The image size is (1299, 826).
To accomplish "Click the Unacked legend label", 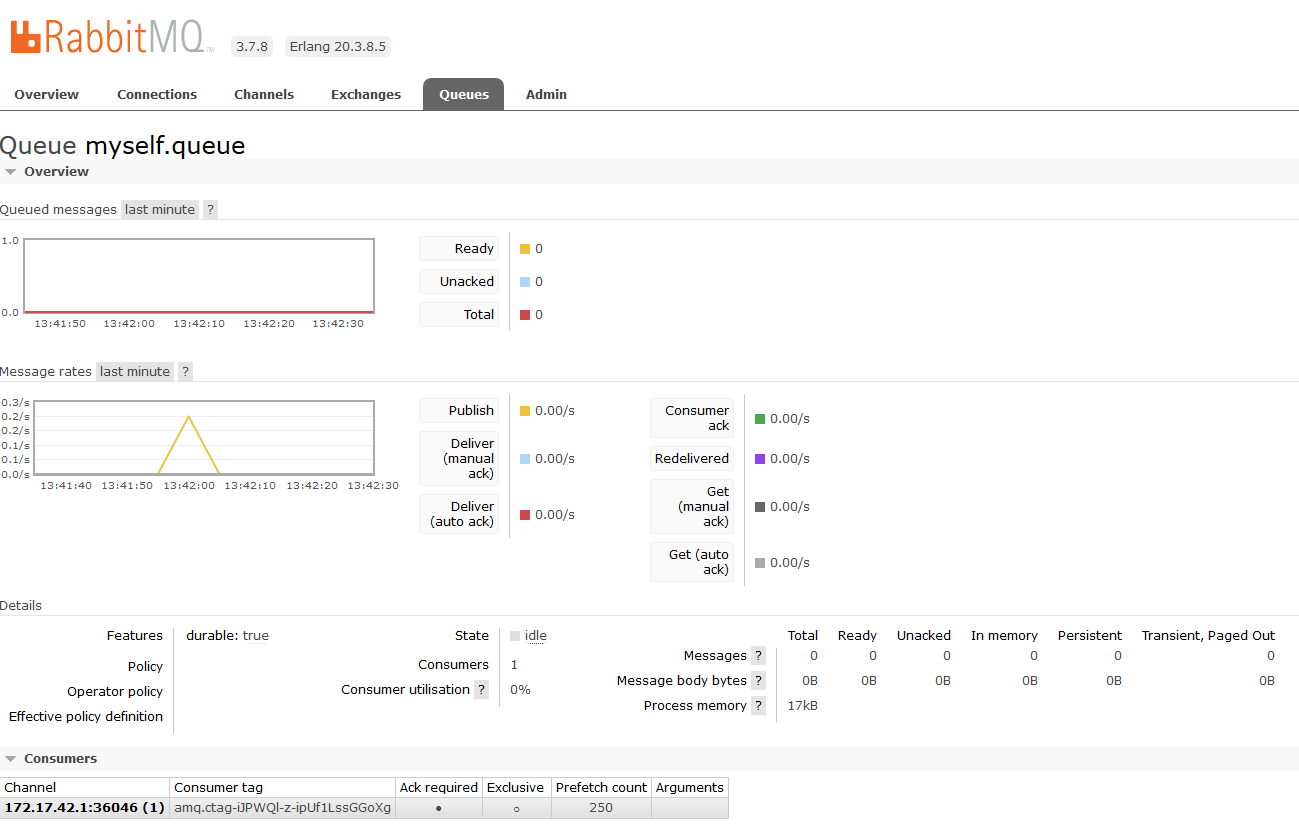I will click(x=459, y=282).
